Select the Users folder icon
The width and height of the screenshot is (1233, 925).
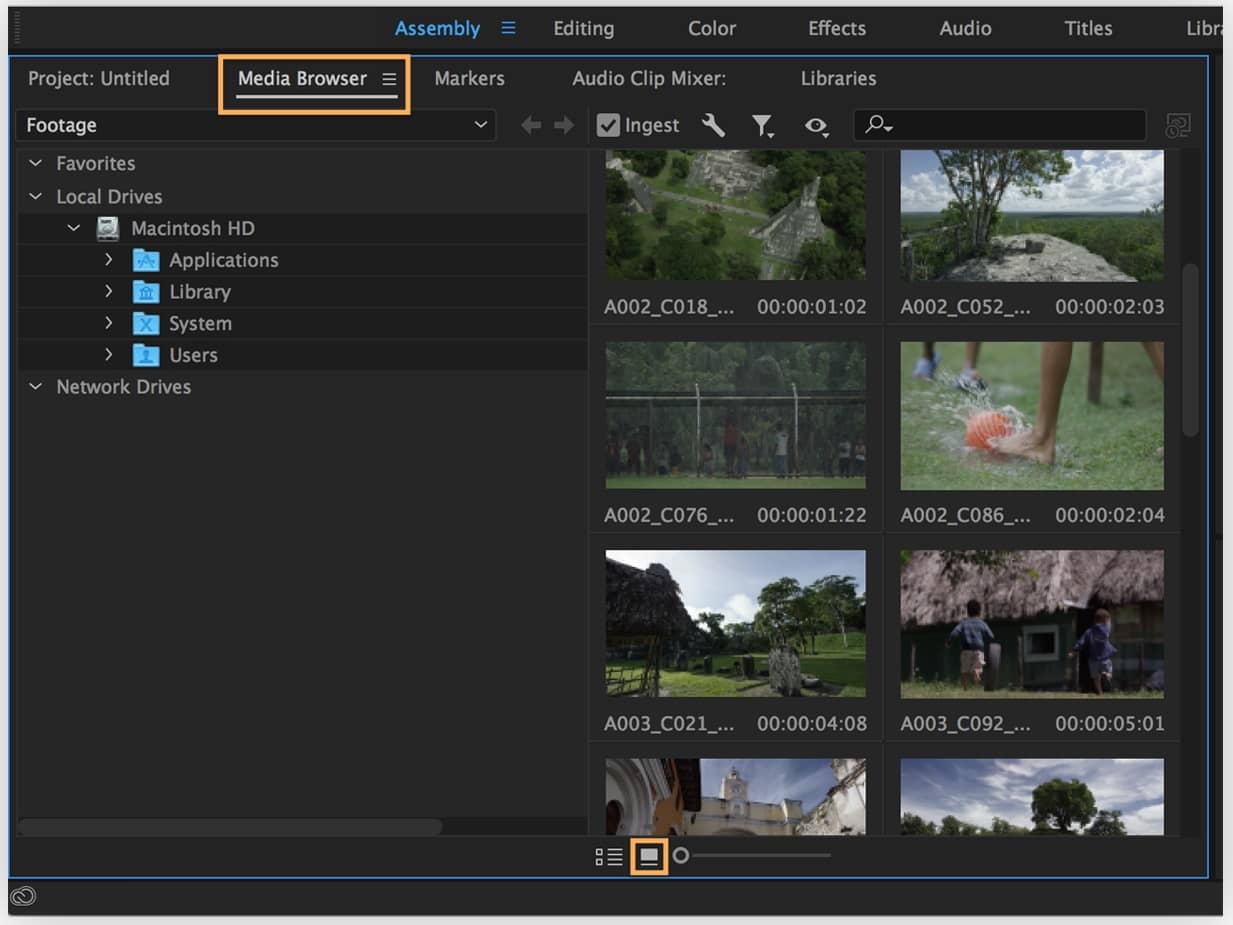146,355
